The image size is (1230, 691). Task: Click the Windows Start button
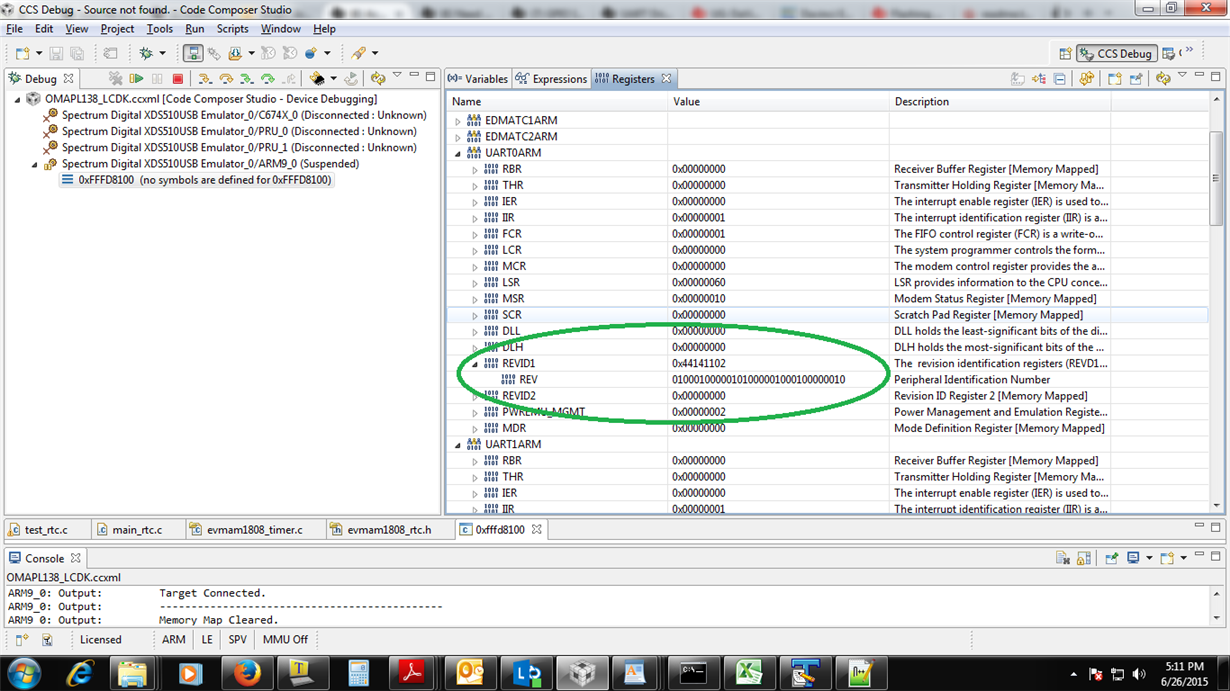tap(22, 673)
